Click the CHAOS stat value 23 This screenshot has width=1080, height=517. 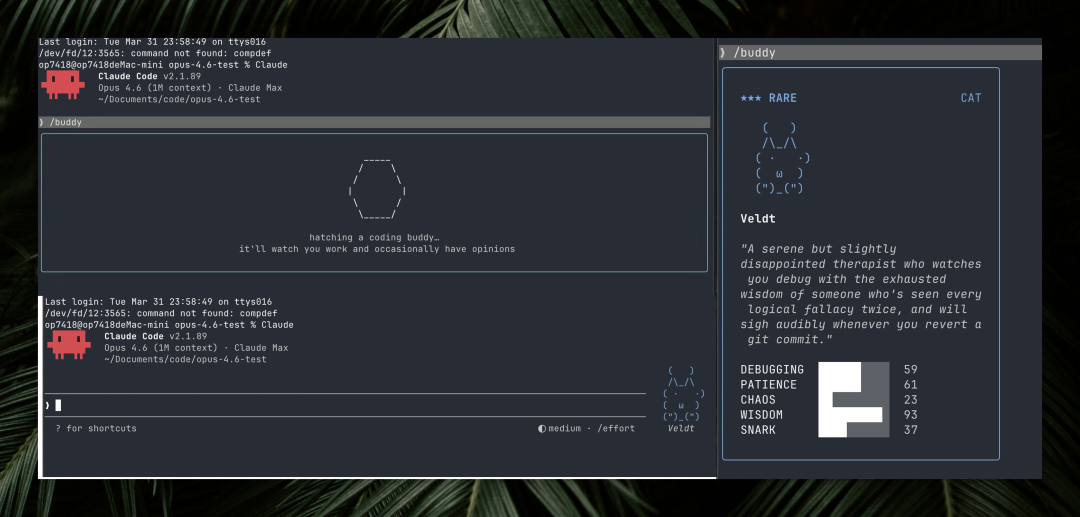(x=910, y=400)
